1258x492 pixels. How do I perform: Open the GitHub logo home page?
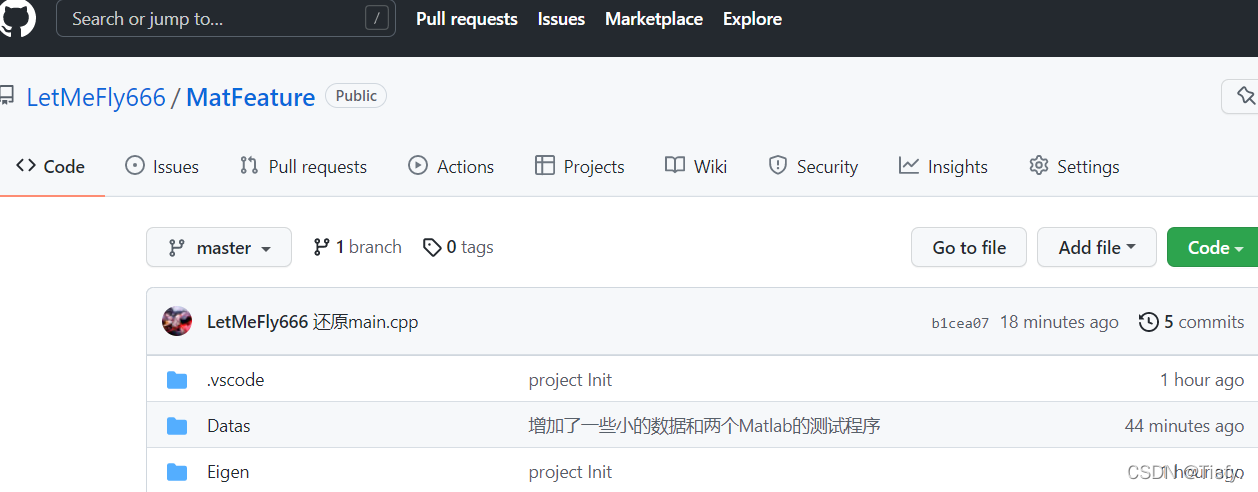(x=16, y=19)
